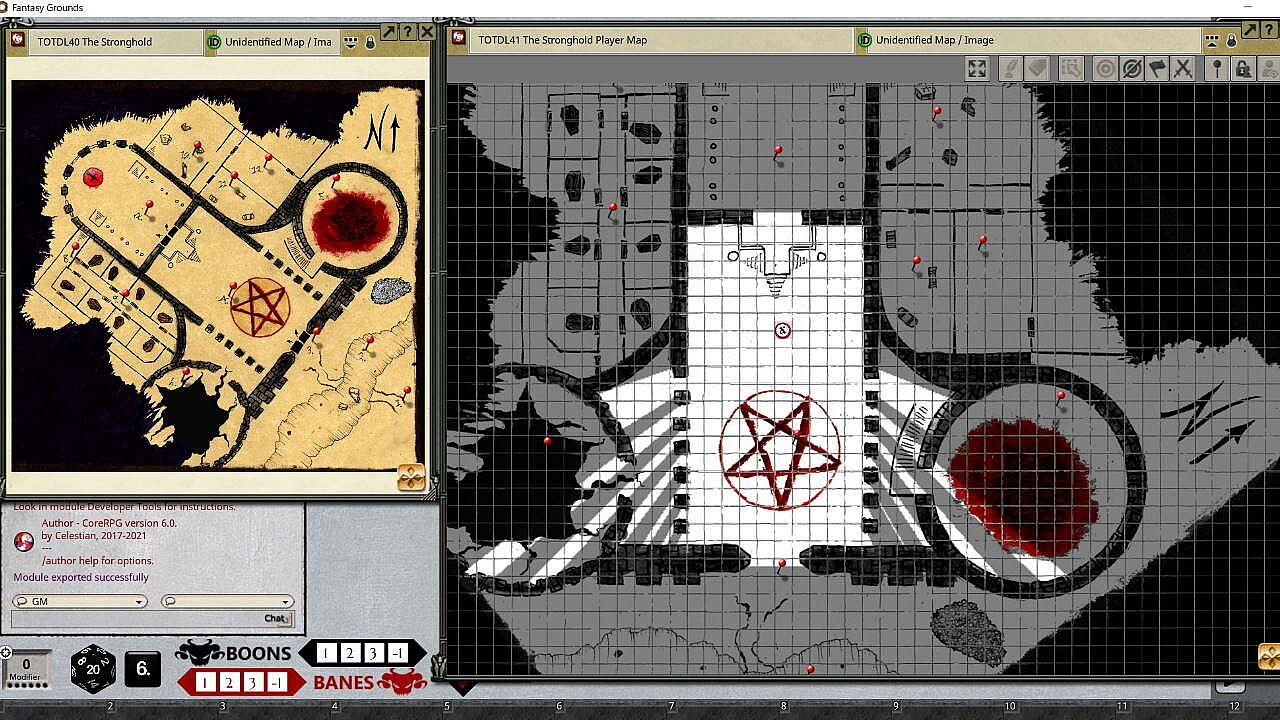The image size is (1280, 720).
Task: Click the red link icon of TOTDL40 Stronghold window
Action: [18, 40]
